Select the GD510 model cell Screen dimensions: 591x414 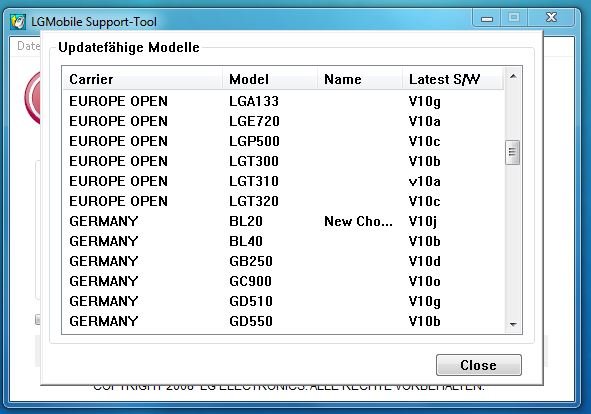pyautogui.click(x=251, y=301)
